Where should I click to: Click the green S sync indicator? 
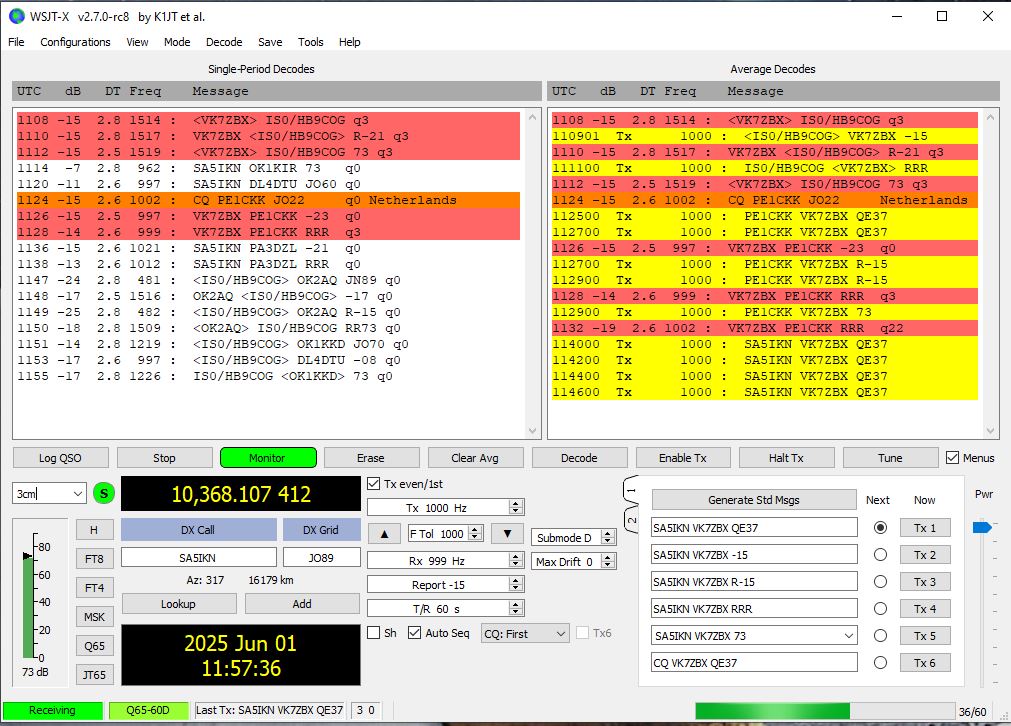point(104,494)
